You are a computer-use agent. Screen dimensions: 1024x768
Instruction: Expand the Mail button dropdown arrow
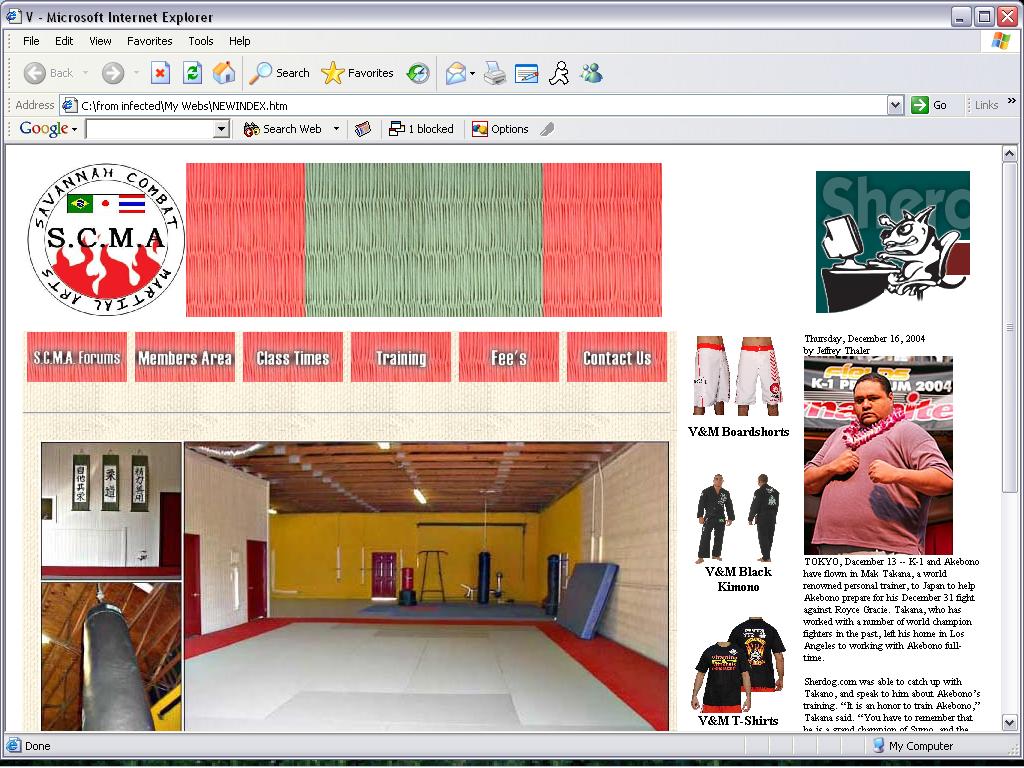click(x=472, y=73)
